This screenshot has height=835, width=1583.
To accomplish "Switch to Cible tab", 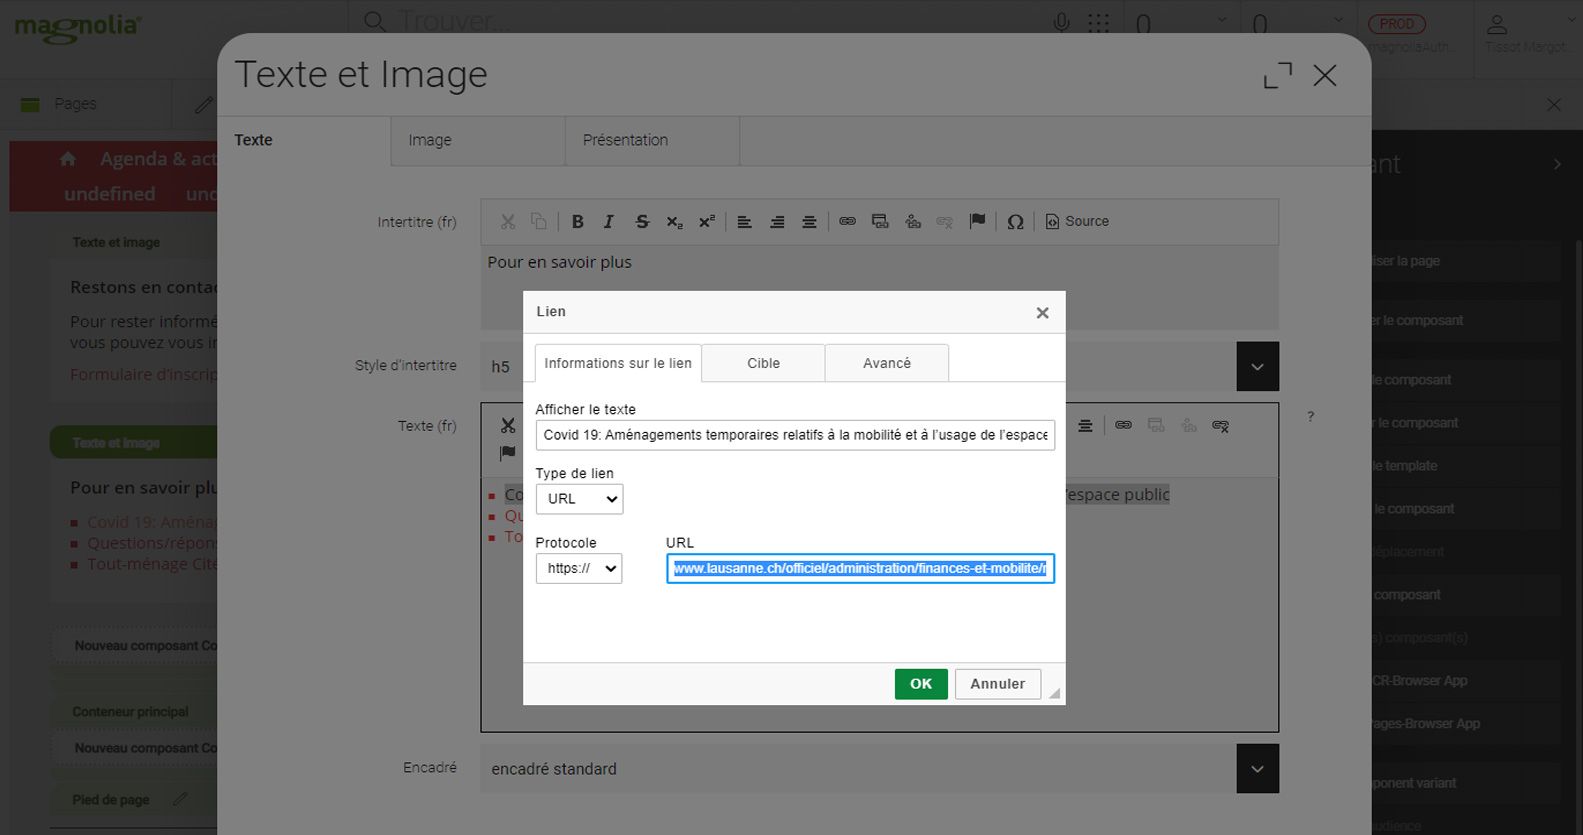I will pos(763,363).
